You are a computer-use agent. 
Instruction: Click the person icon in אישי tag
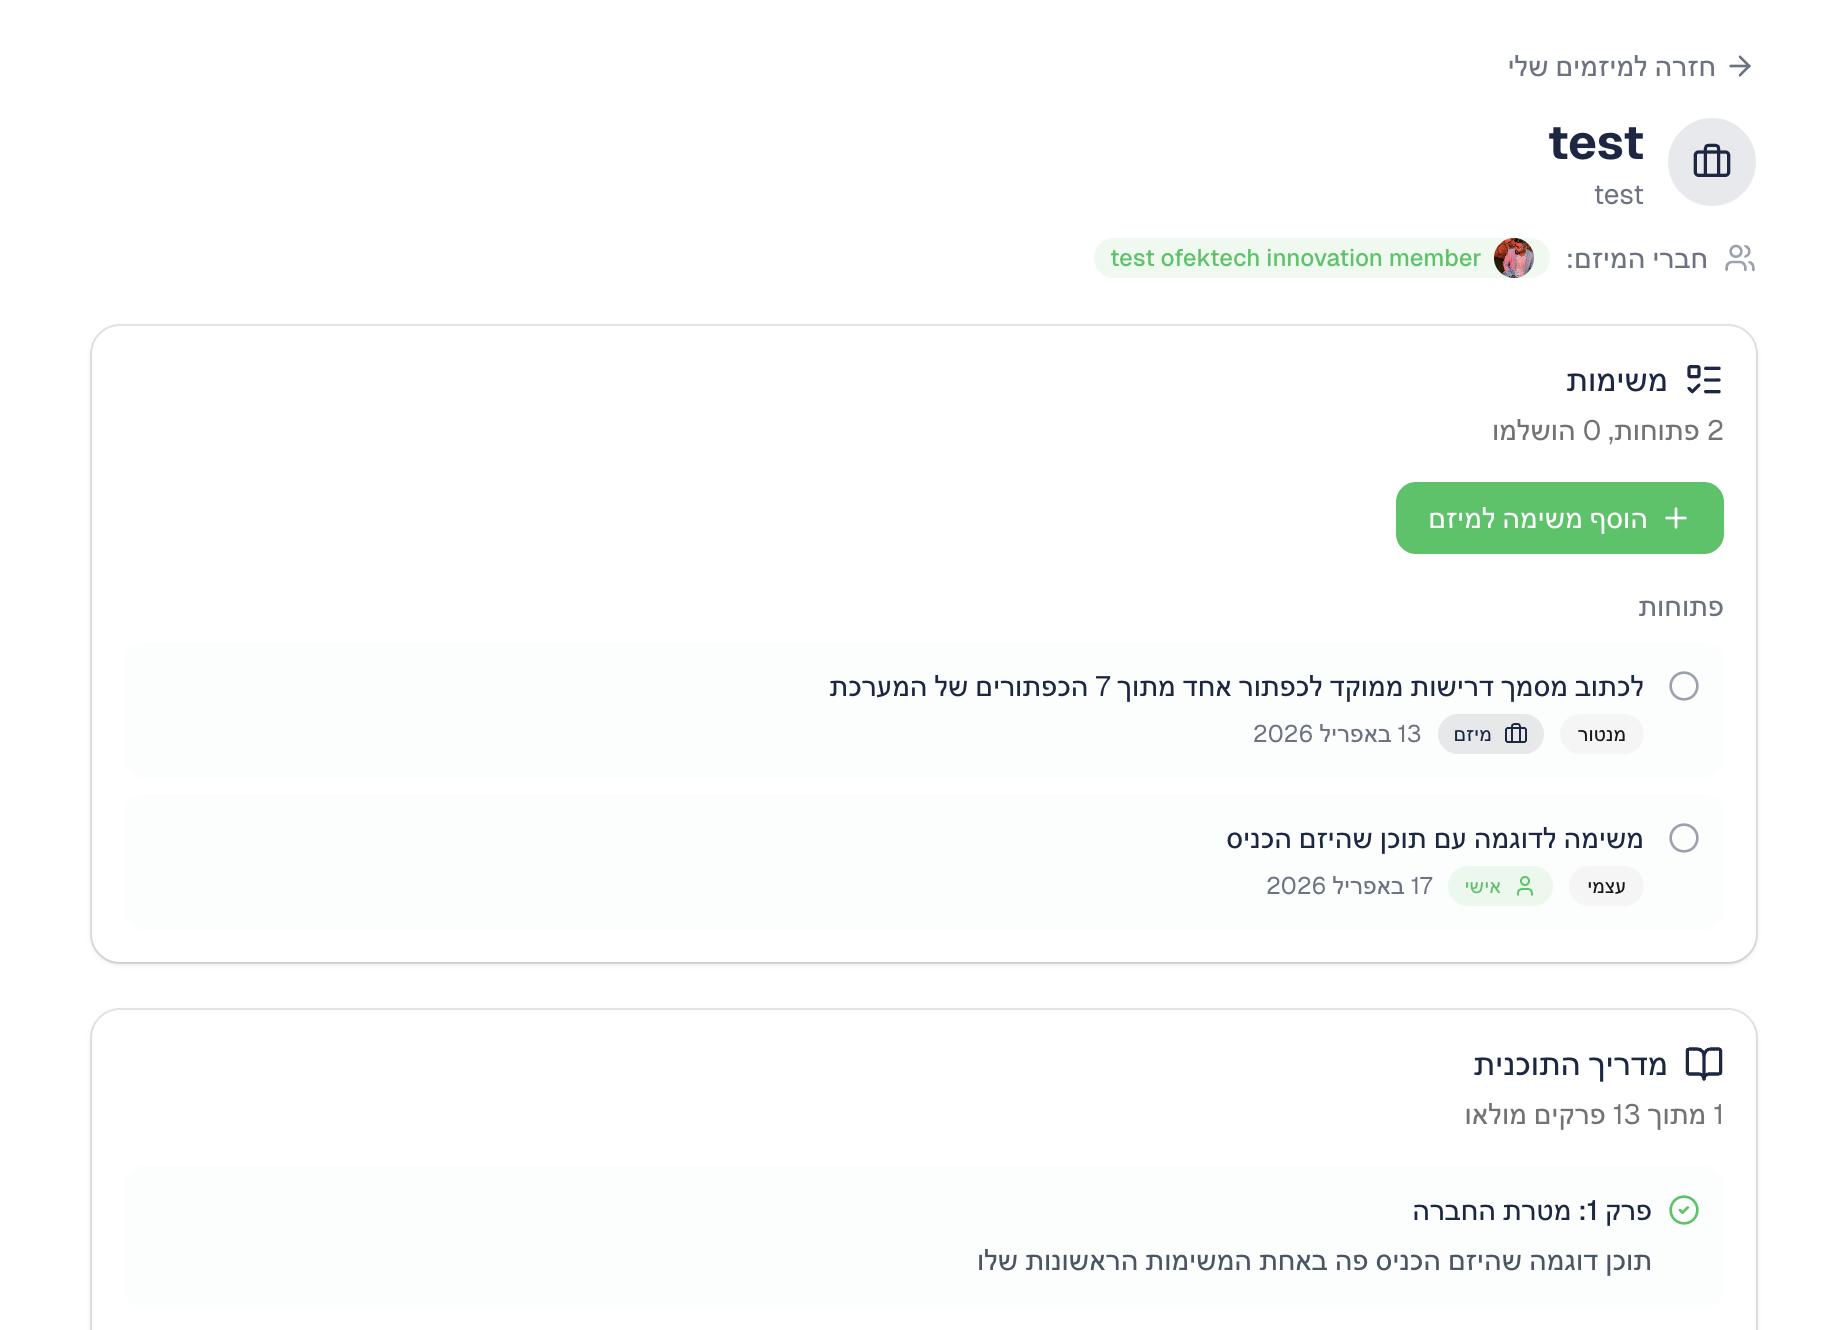[x=1525, y=886]
